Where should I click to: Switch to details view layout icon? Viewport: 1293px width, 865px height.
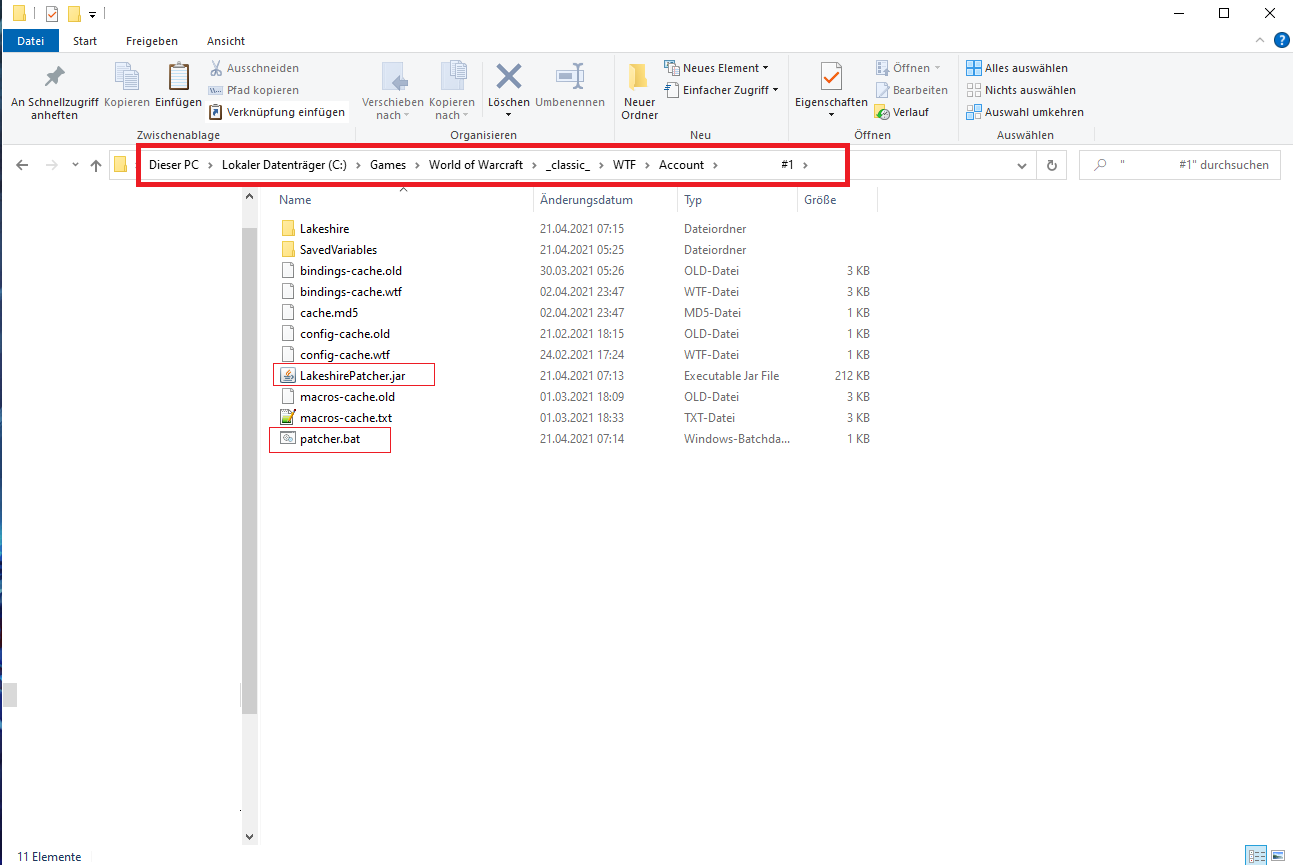(x=1255, y=856)
